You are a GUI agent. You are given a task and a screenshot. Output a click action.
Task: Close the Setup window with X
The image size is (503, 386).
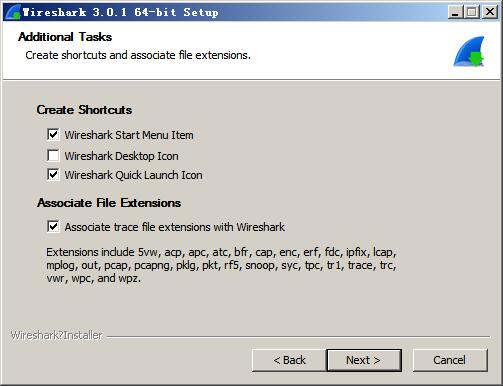pyautogui.click(x=490, y=12)
